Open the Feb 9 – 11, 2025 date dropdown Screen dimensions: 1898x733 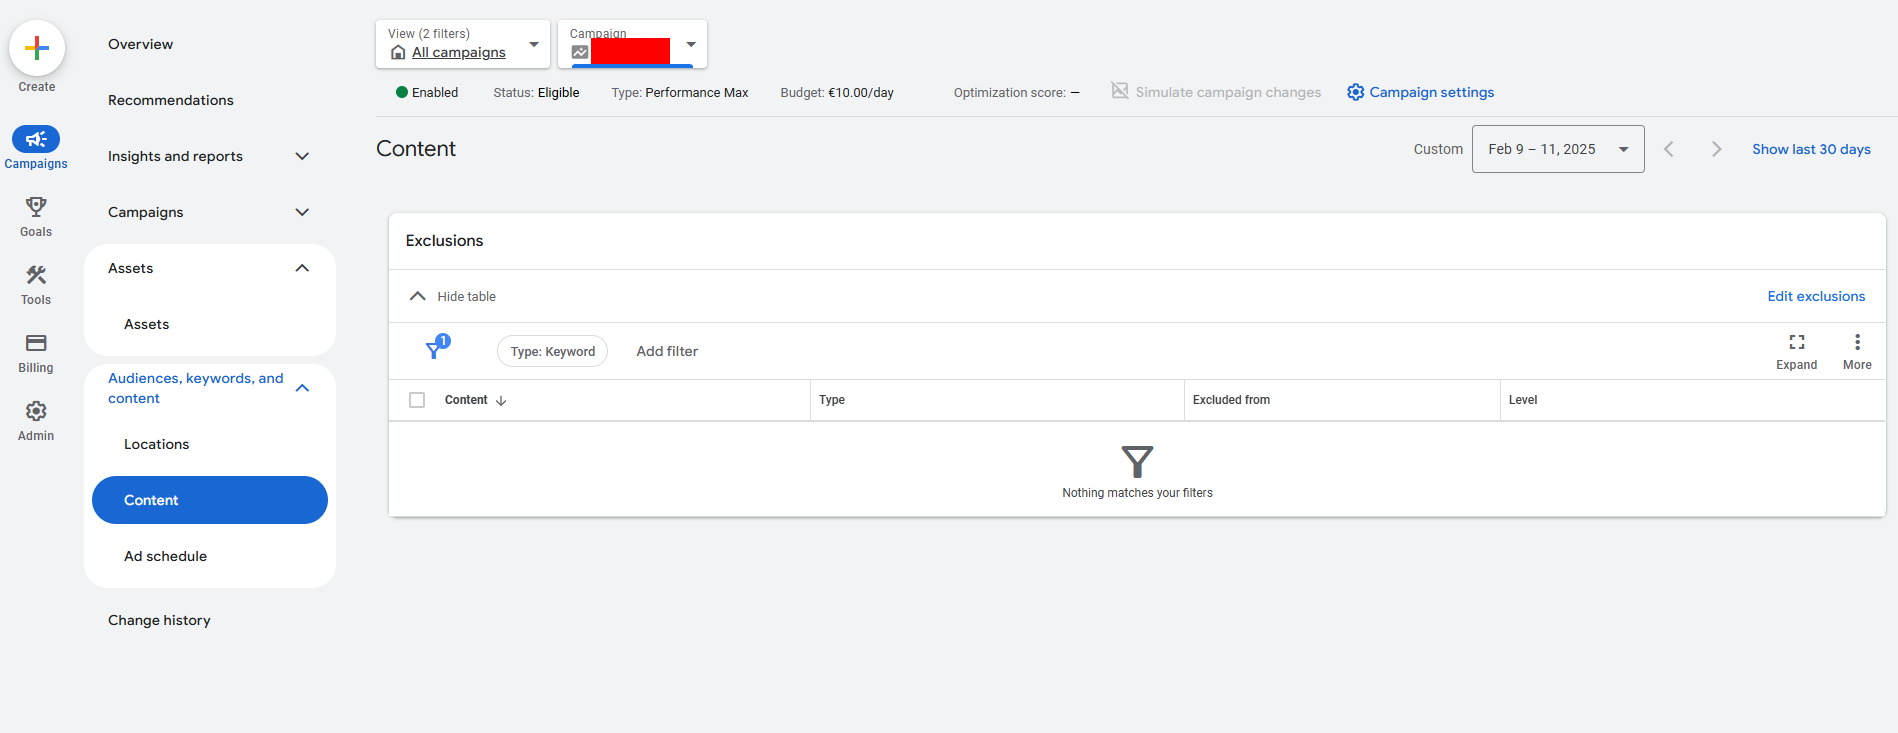pos(1558,149)
